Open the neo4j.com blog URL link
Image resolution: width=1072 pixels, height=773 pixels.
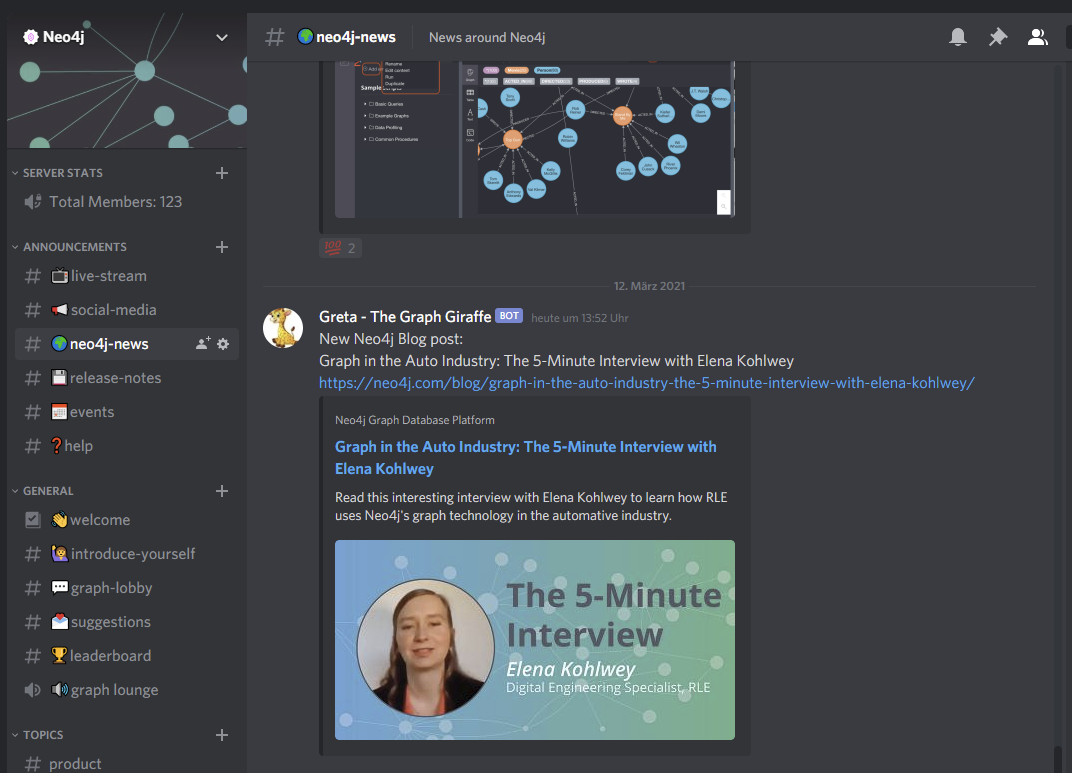pyautogui.click(x=647, y=383)
